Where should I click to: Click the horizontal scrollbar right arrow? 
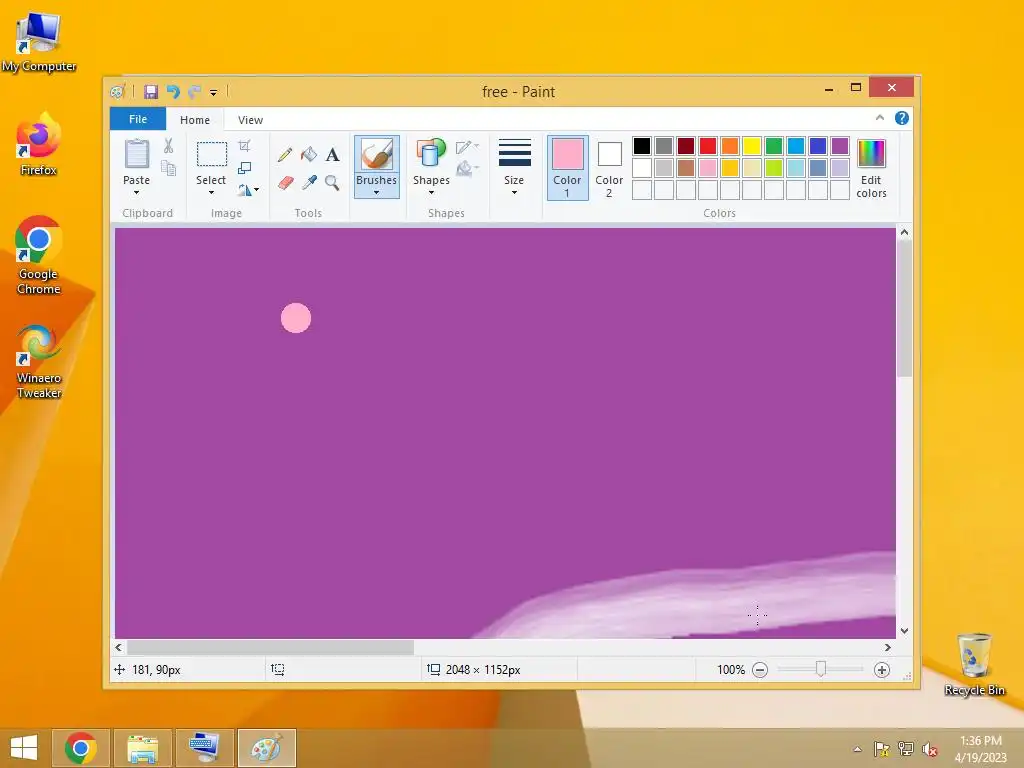(888, 648)
